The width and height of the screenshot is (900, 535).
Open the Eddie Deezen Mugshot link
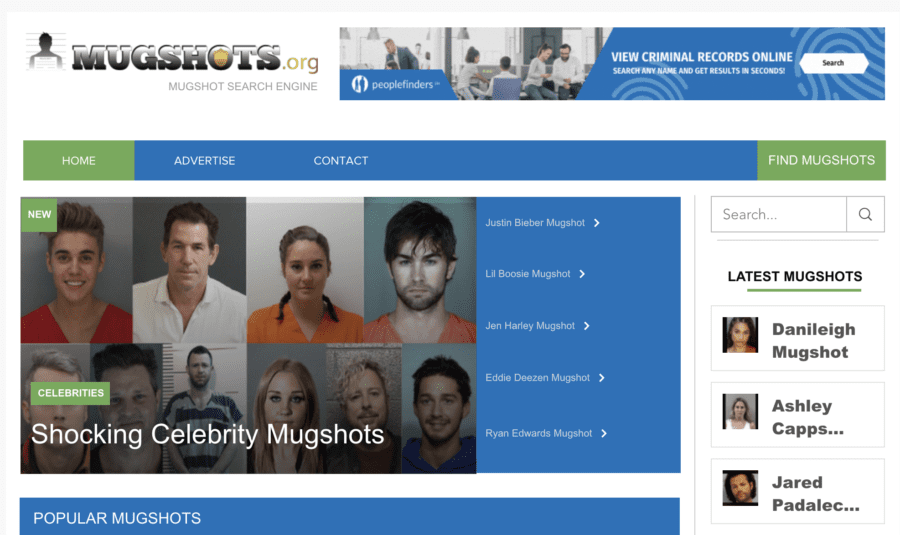[537, 378]
